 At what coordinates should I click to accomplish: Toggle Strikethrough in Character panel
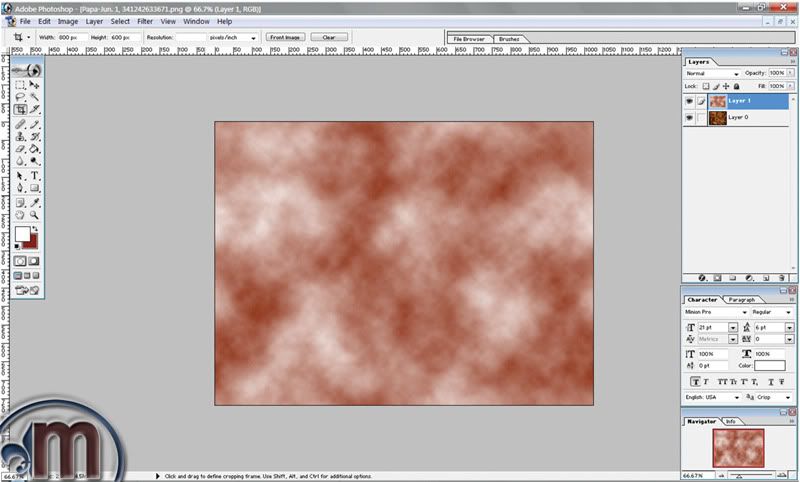pyautogui.click(x=782, y=382)
